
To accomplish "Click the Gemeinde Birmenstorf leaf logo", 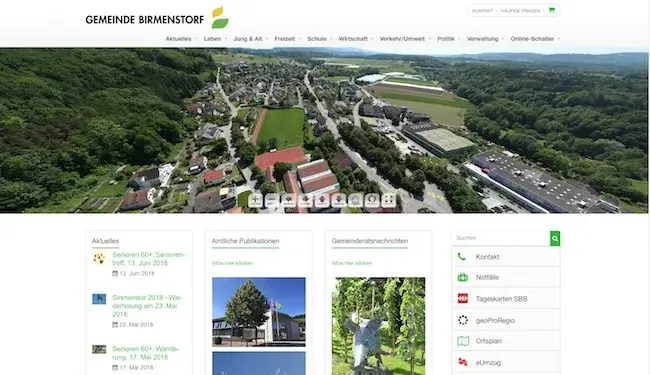I will click(220, 17).
